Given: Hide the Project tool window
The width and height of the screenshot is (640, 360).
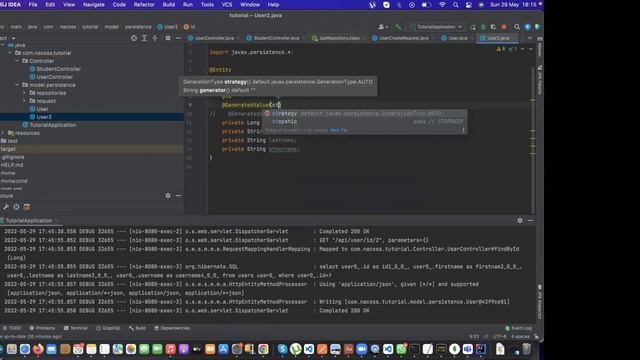Looking at the screenshot, I should 178,38.
